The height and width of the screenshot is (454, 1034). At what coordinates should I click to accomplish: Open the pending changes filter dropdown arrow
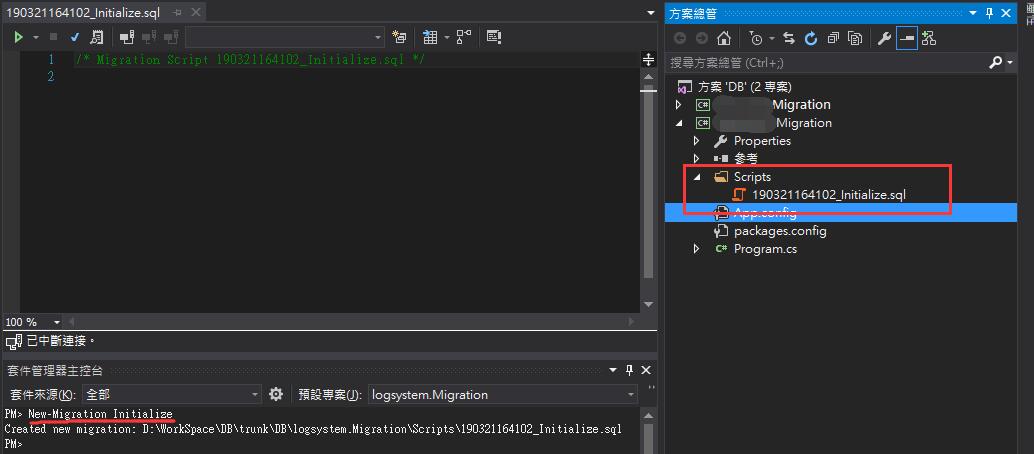pyautogui.click(x=771, y=38)
